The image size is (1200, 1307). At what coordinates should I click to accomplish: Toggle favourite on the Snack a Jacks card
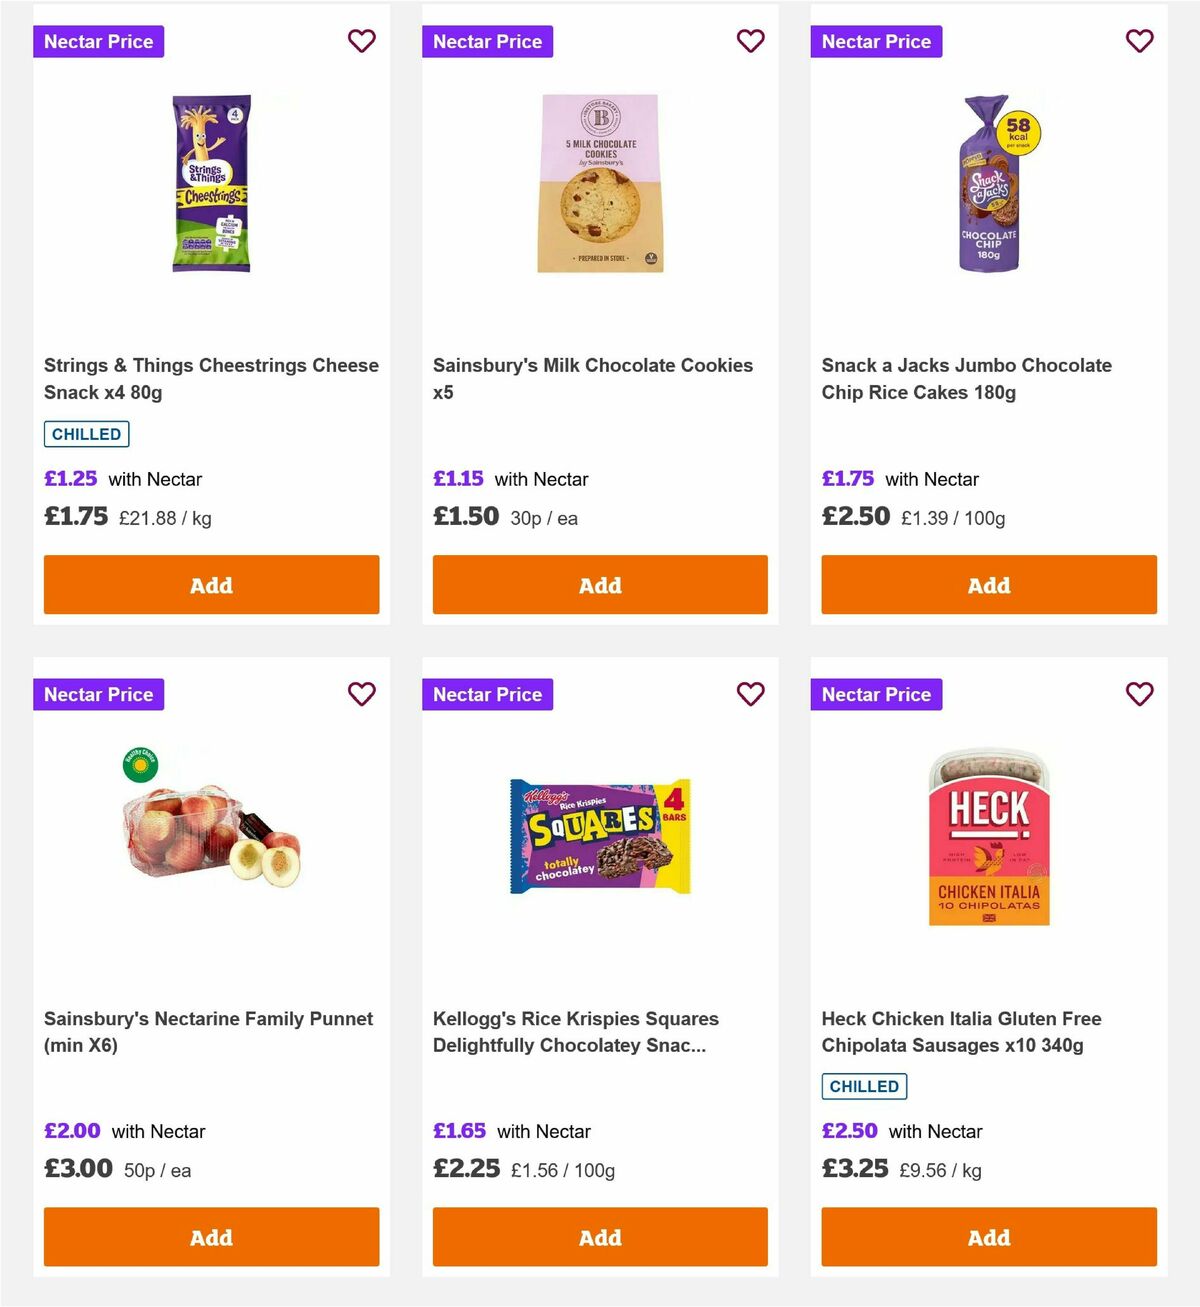[1139, 41]
